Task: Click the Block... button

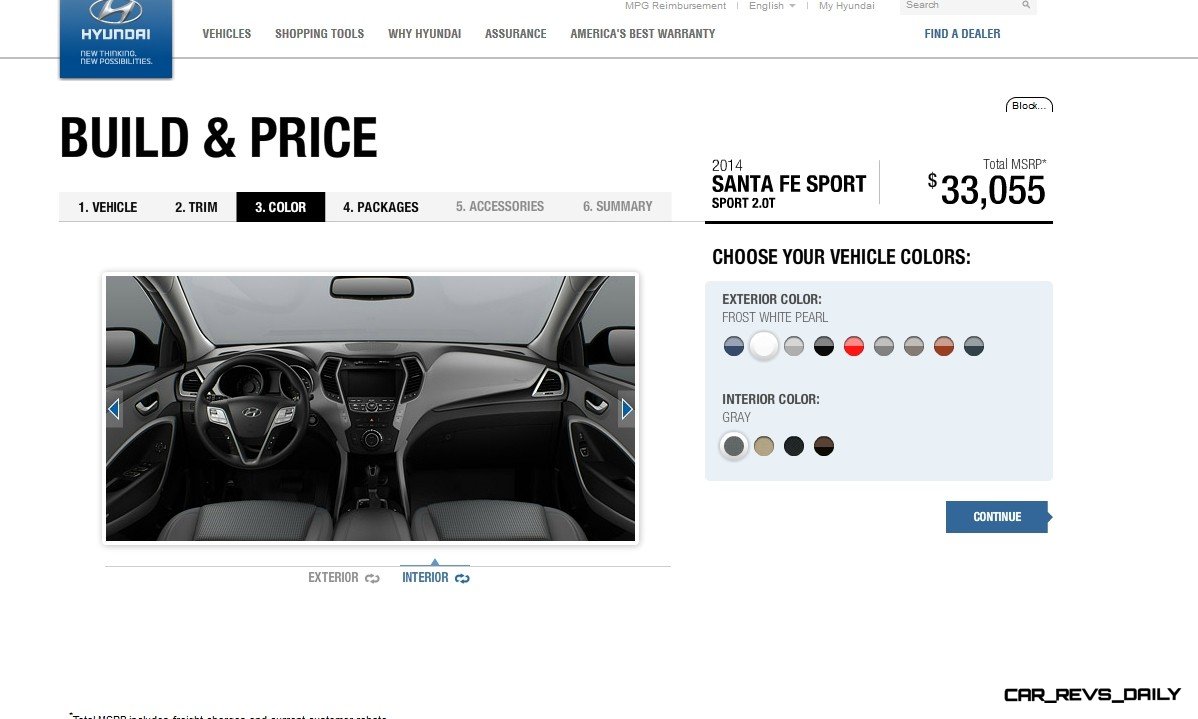Action: [x=1029, y=105]
